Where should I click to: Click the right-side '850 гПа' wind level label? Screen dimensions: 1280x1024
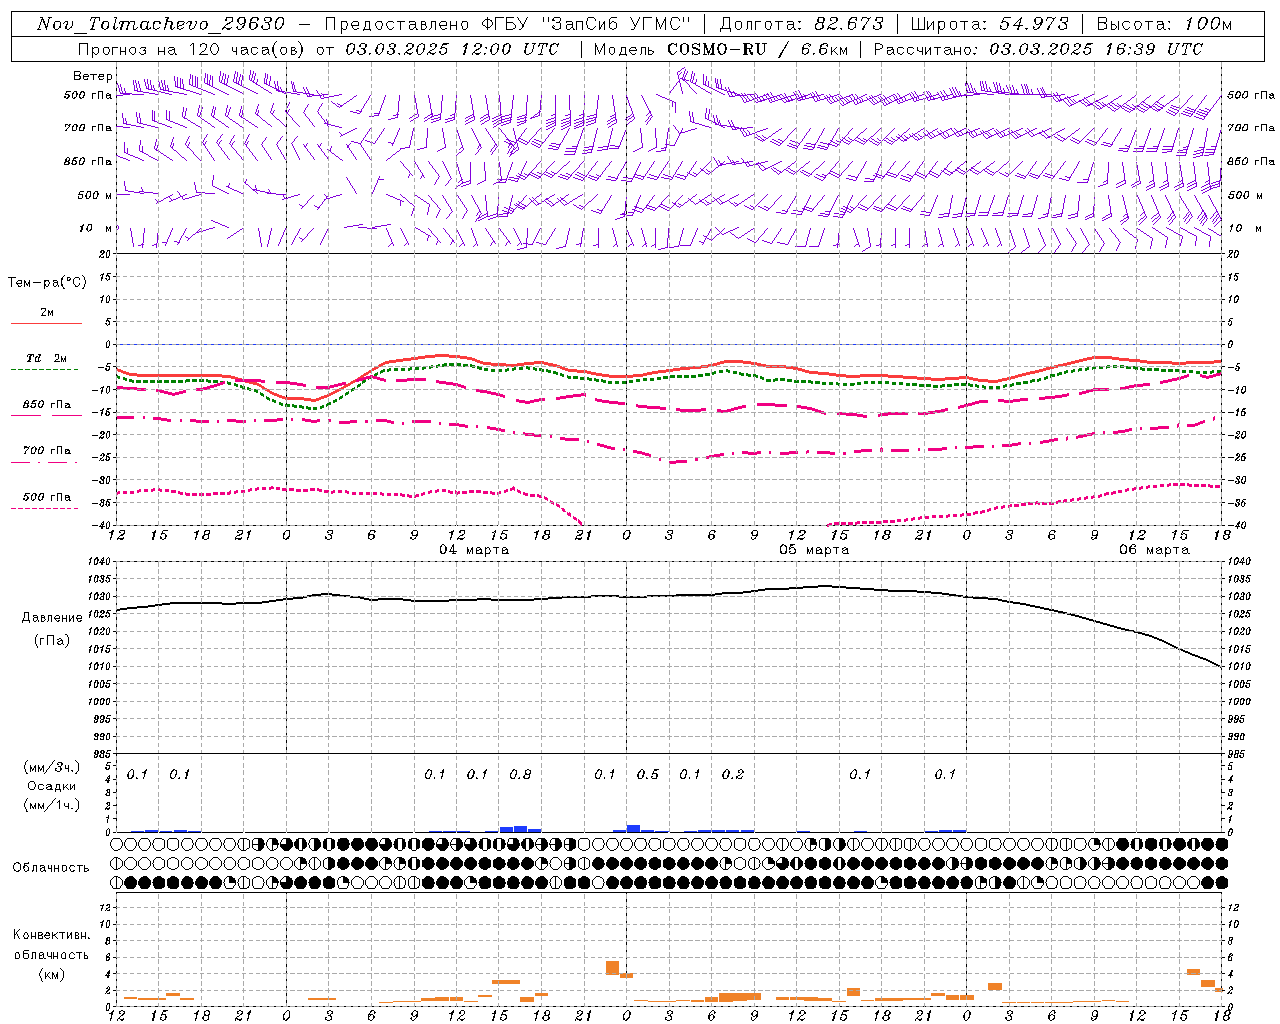click(1251, 161)
